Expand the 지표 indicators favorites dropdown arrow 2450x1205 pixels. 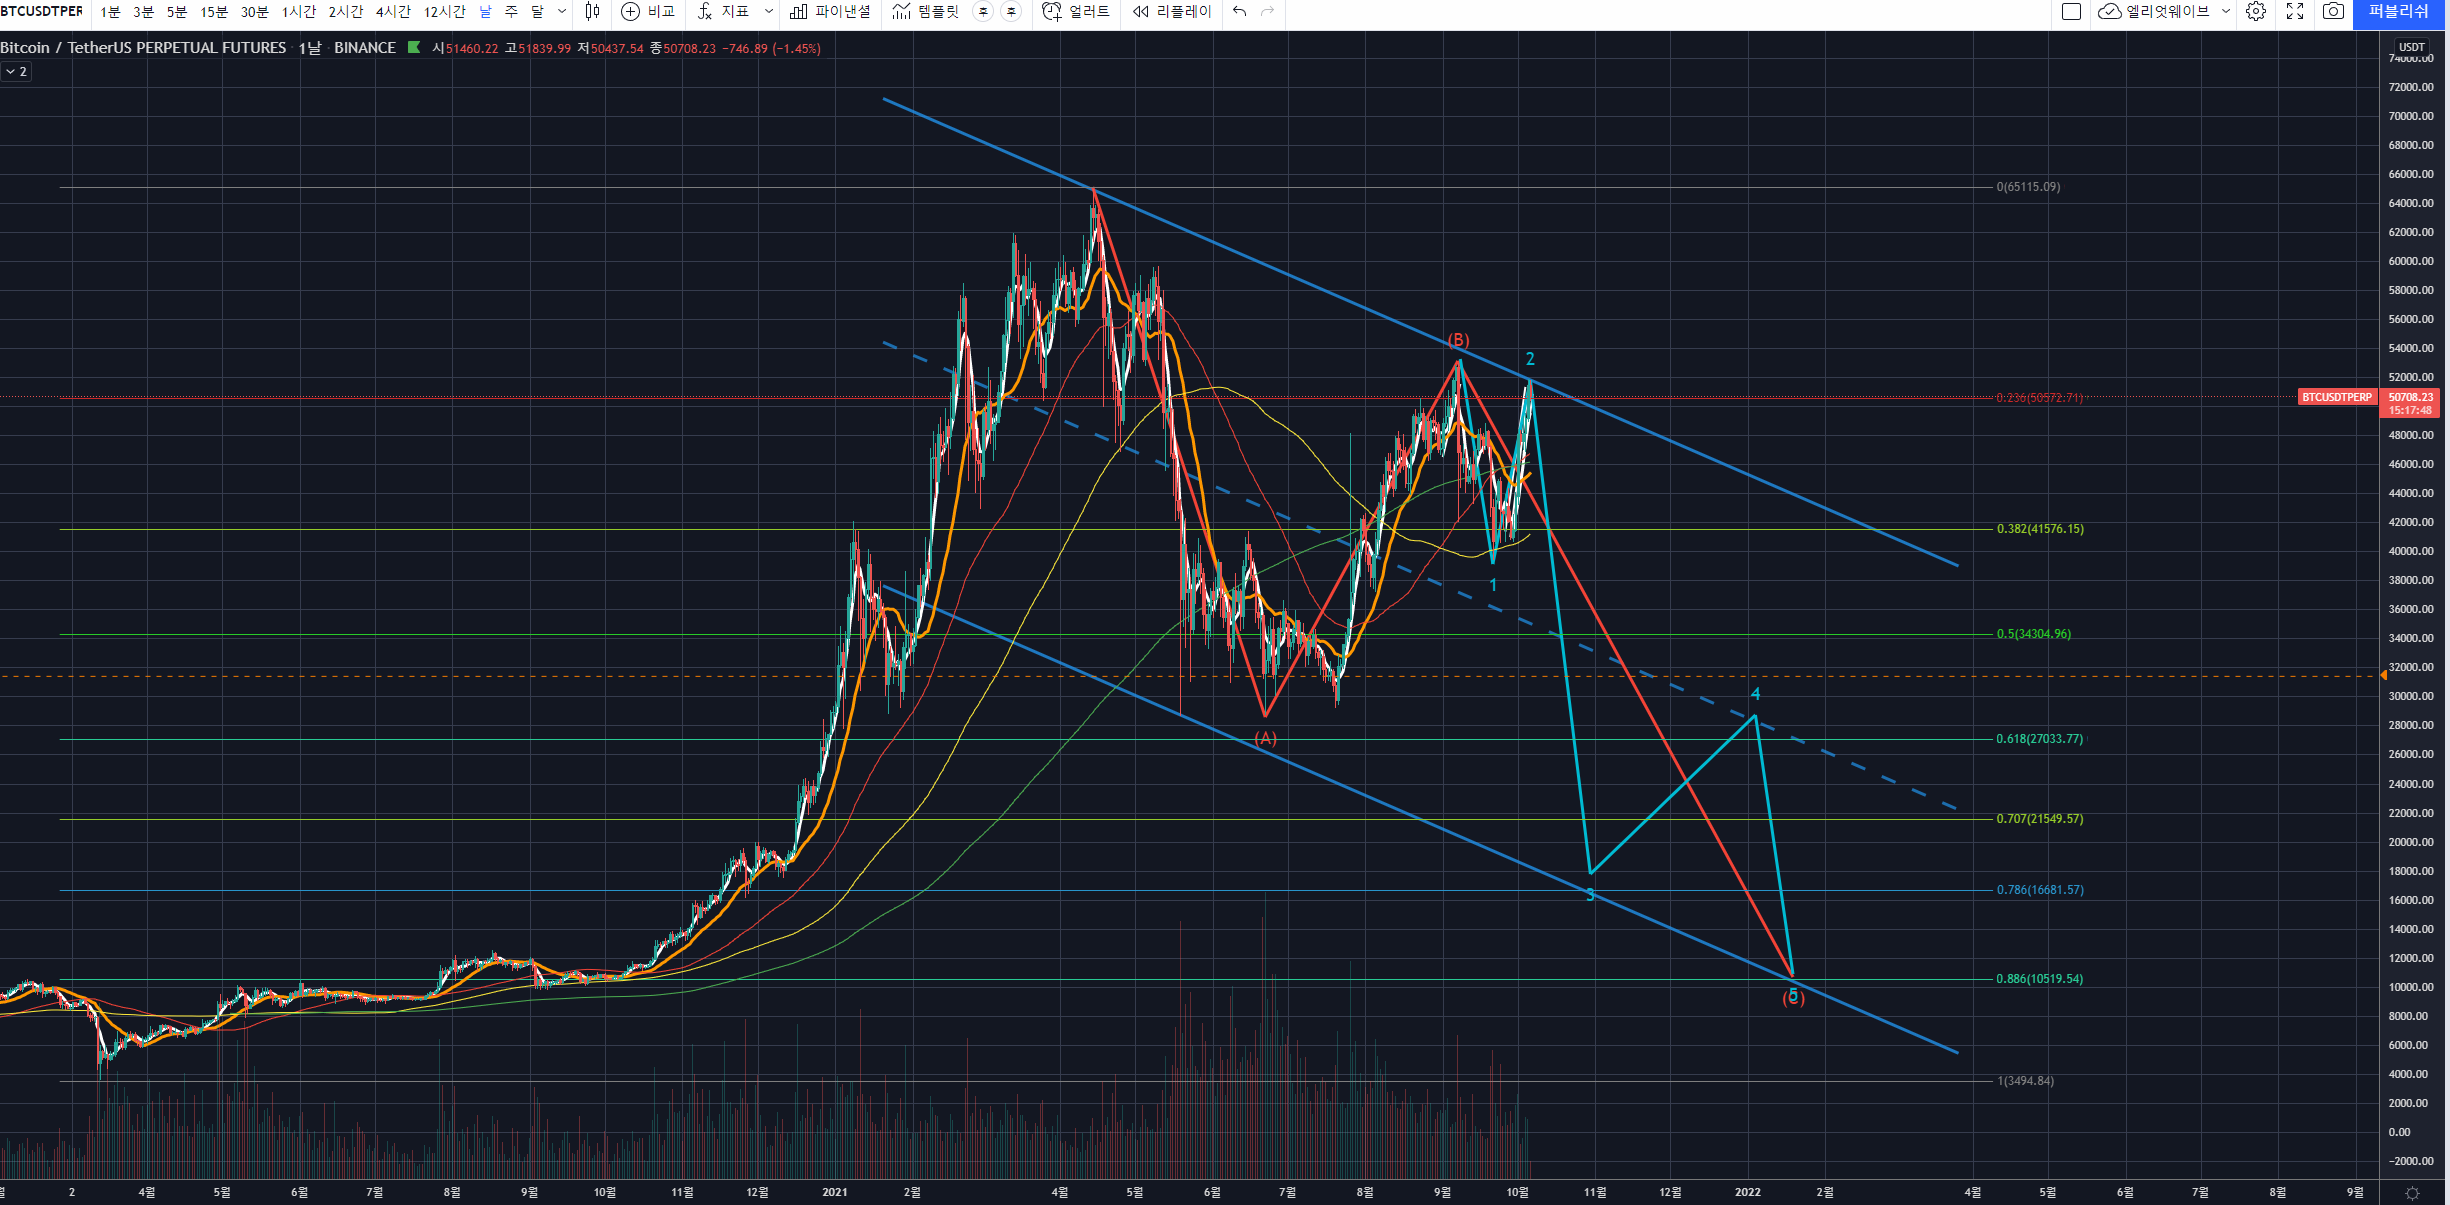click(768, 12)
